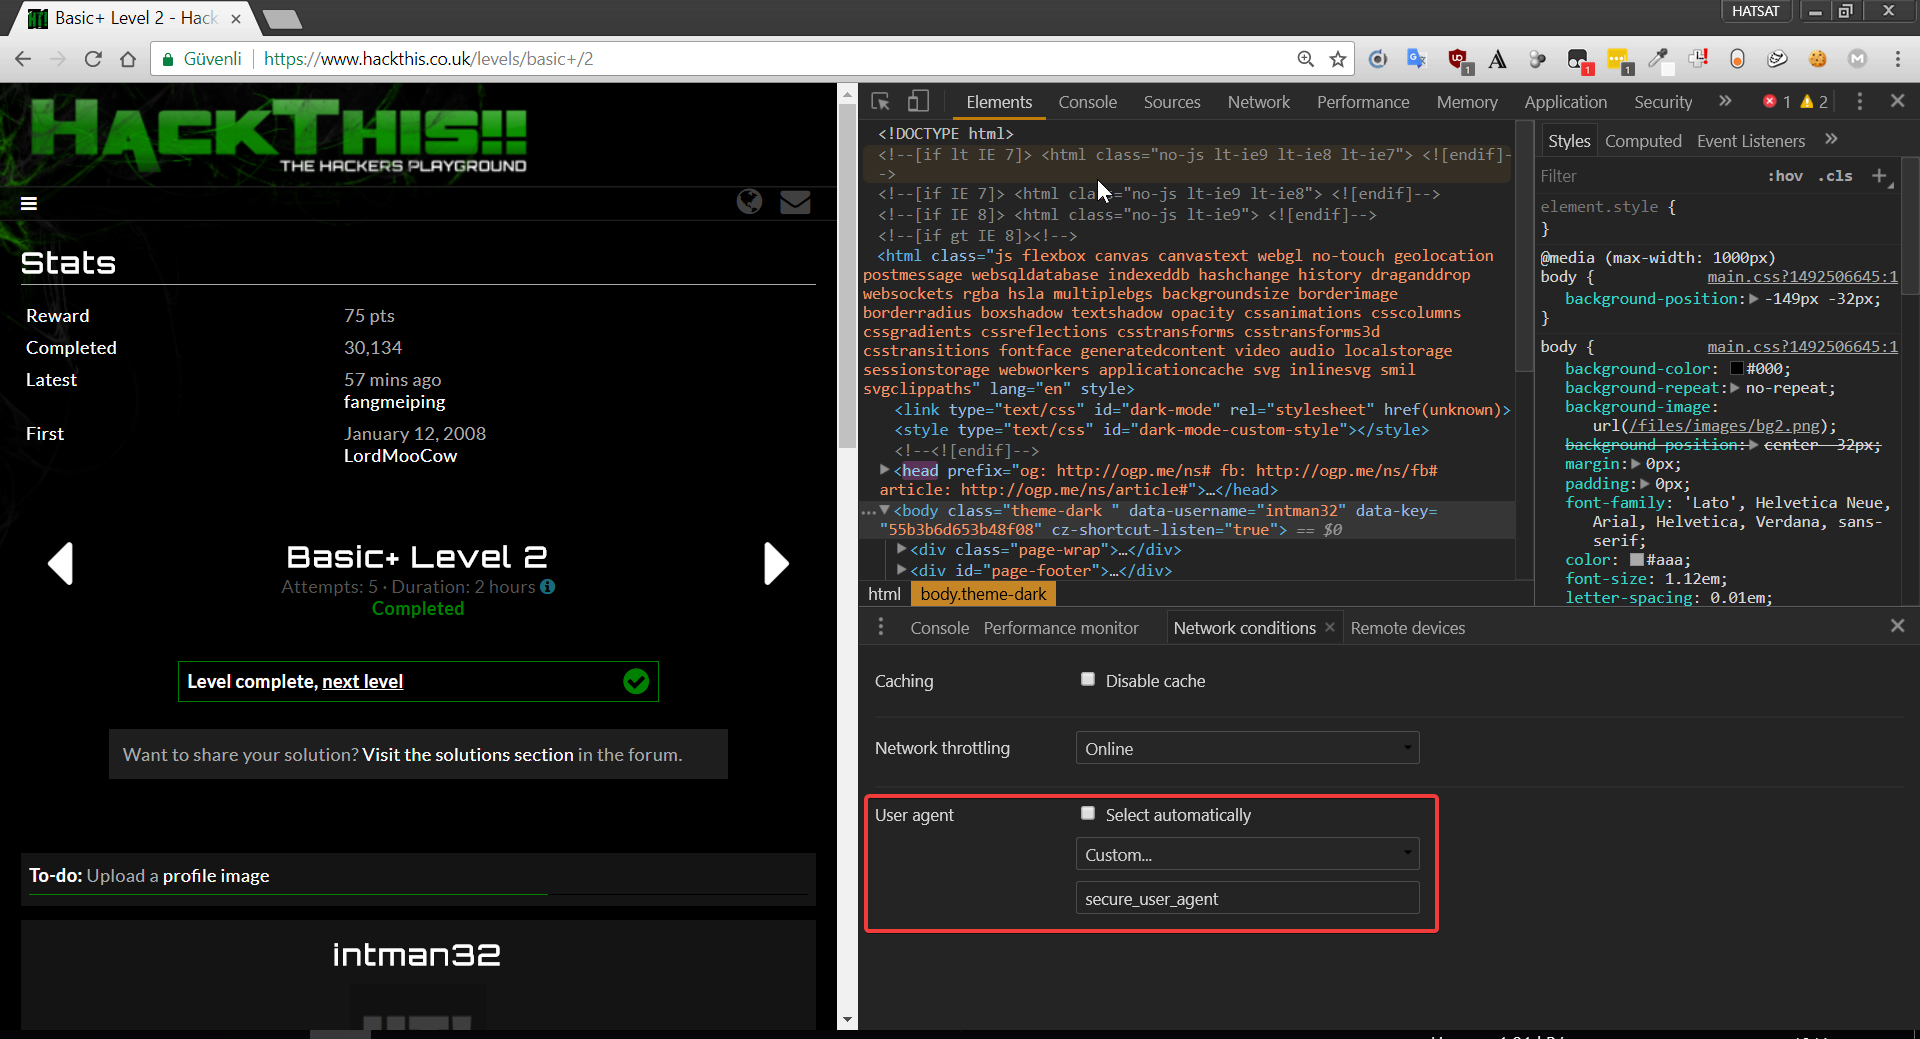Open the cookie editor extension icon

click(1818, 59)
